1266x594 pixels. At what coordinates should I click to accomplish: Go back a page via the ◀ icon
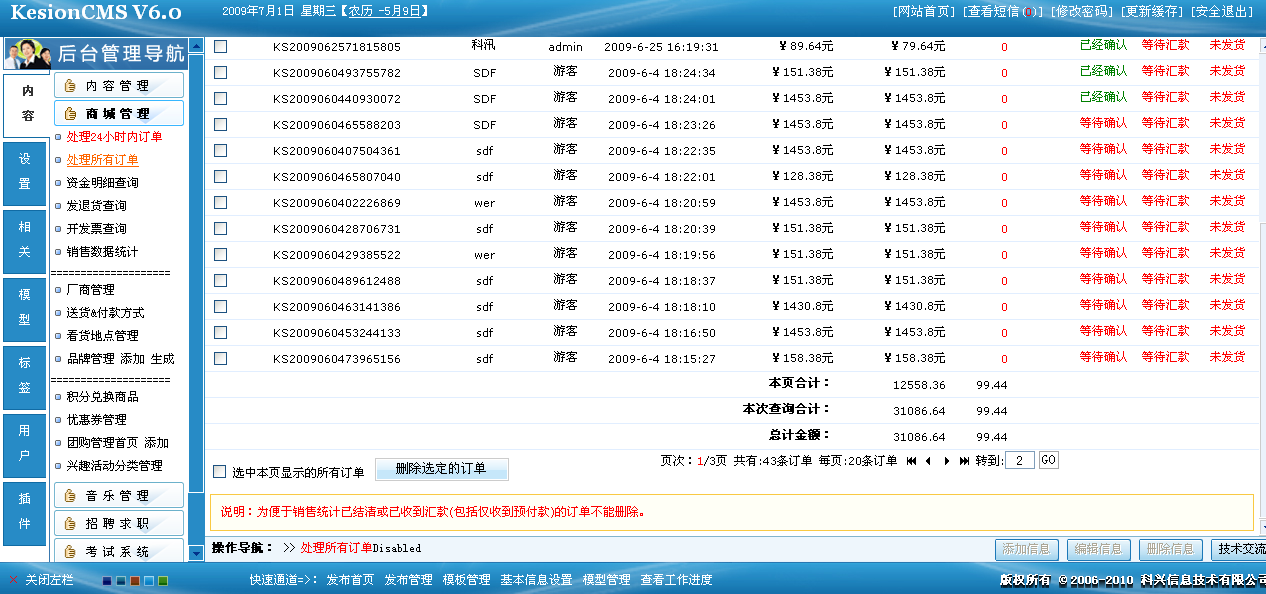coord(928,460)
